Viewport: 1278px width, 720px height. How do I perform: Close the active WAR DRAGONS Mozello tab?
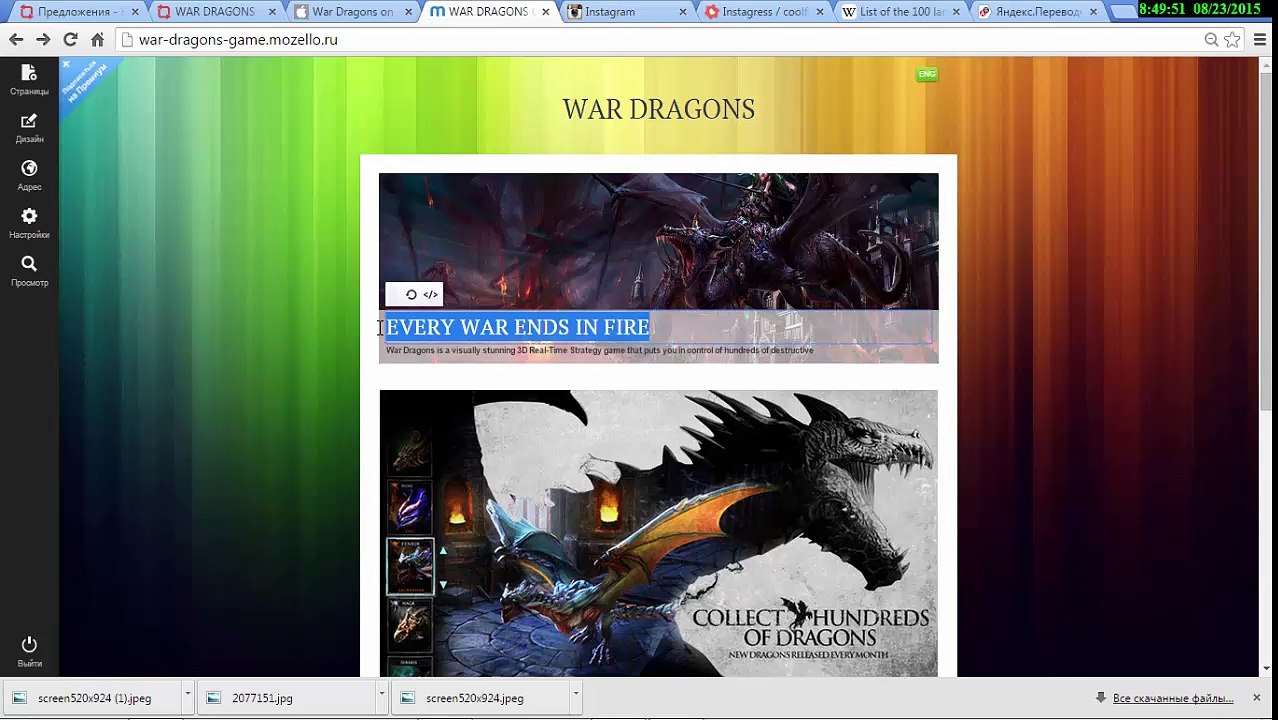click(545, 12)
